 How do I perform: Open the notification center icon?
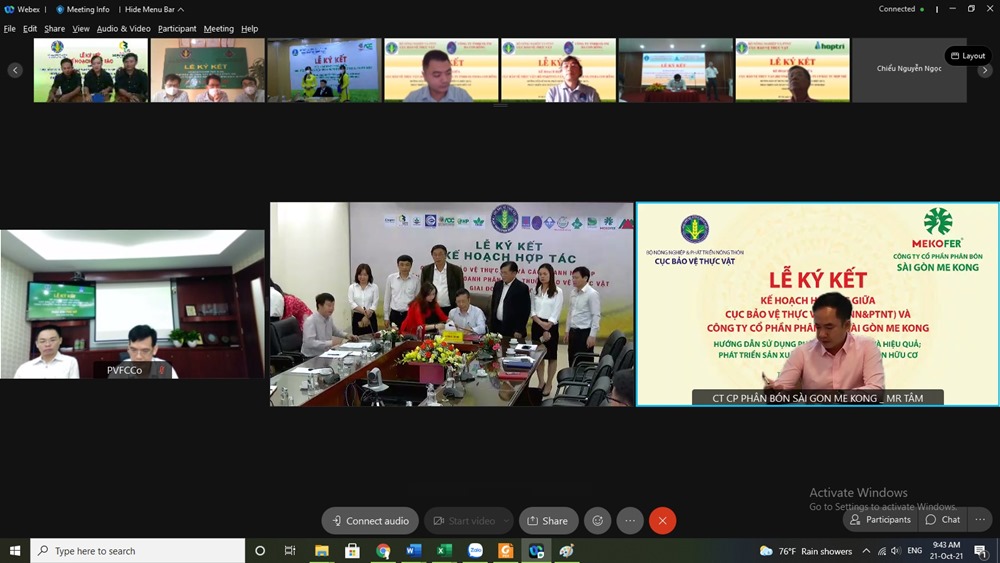coord(982,551)
